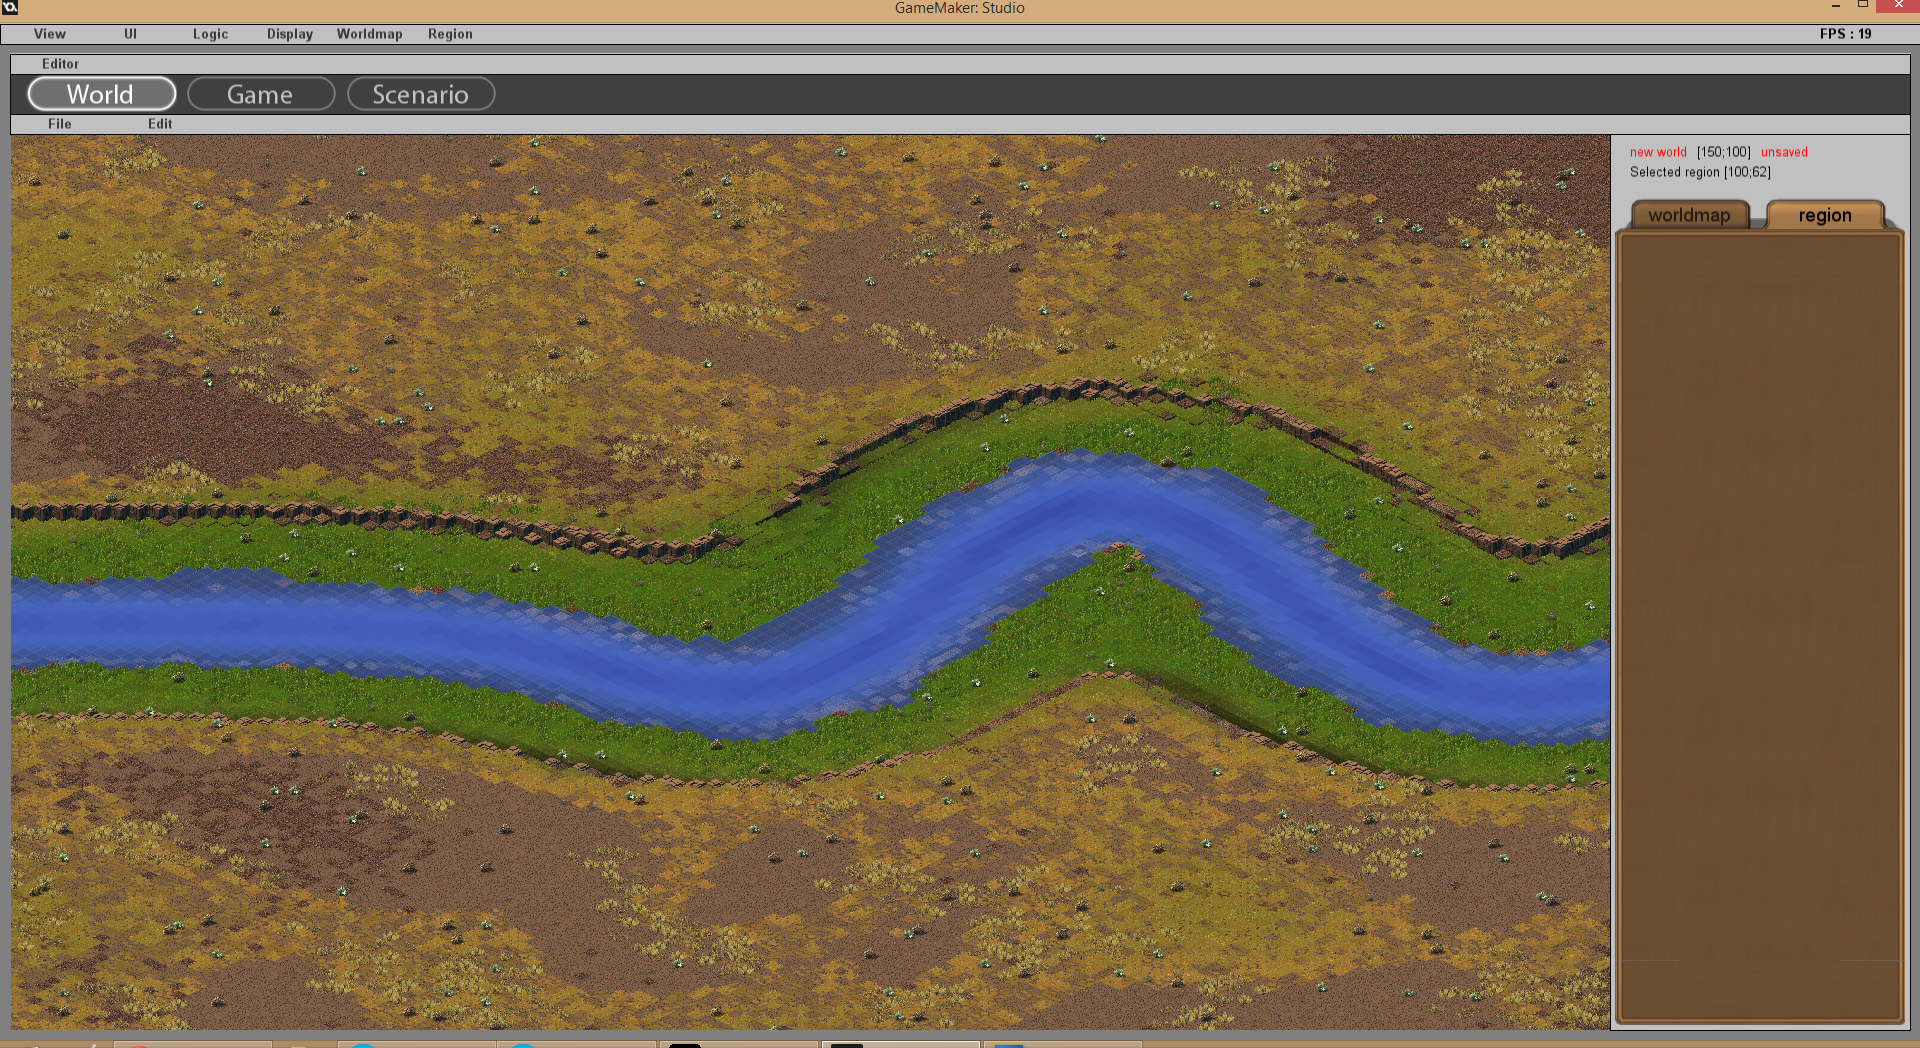Maximize the GameMaker: Studio window
Viewport: 1920px width, 1048px height.
(1863, 6)
